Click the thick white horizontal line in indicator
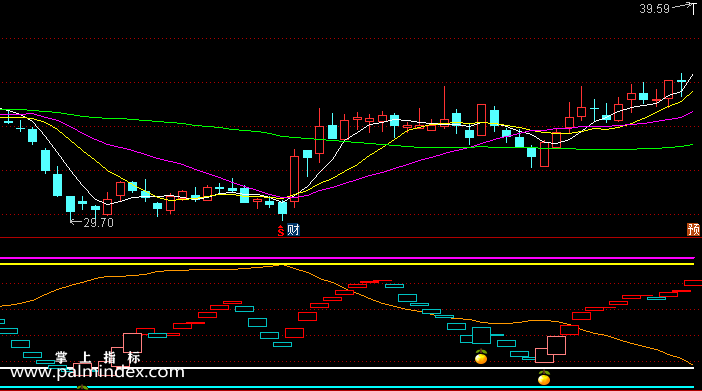 347,368
